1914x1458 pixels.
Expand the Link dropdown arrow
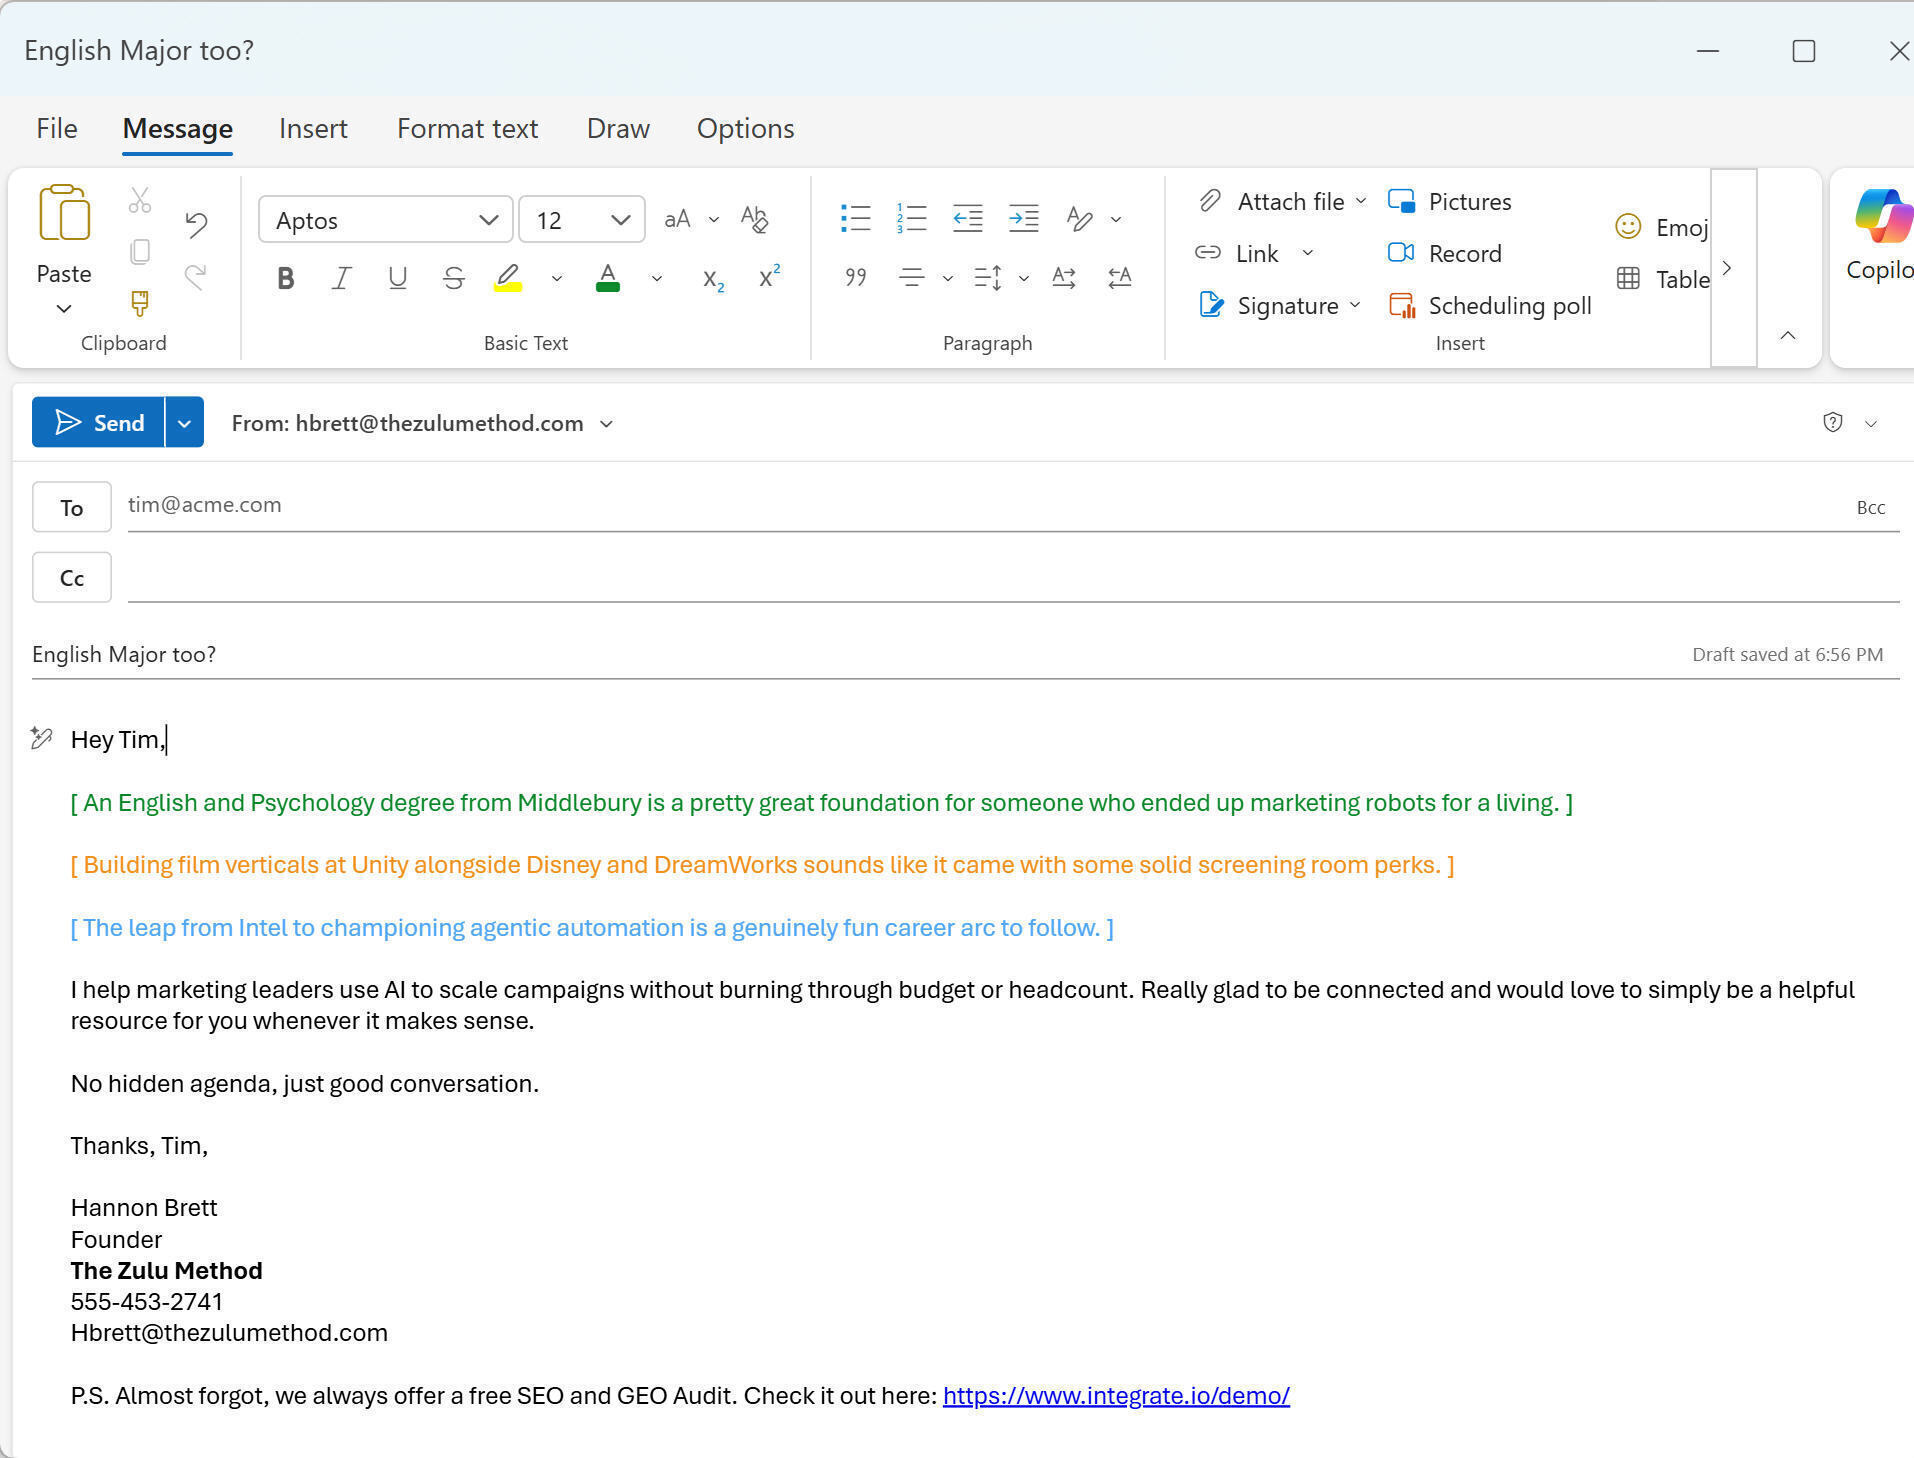(1307, 253)
